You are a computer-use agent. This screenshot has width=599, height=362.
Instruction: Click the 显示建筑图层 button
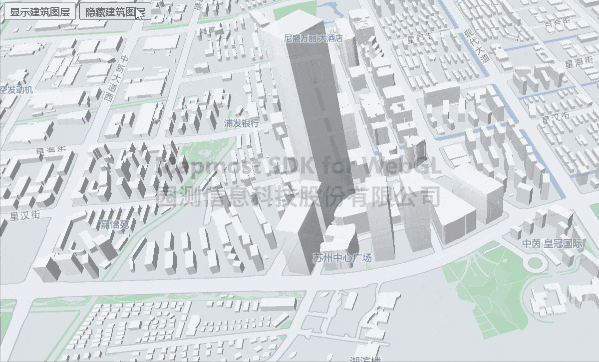point(40,12)
